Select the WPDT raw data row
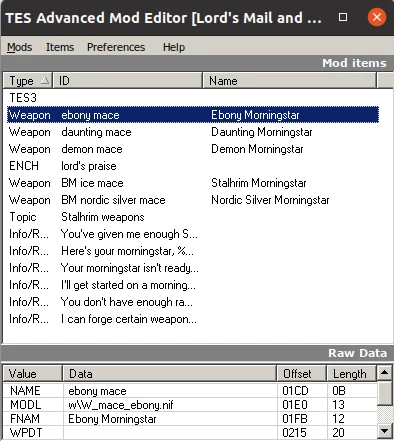 [x=190, y=432]
